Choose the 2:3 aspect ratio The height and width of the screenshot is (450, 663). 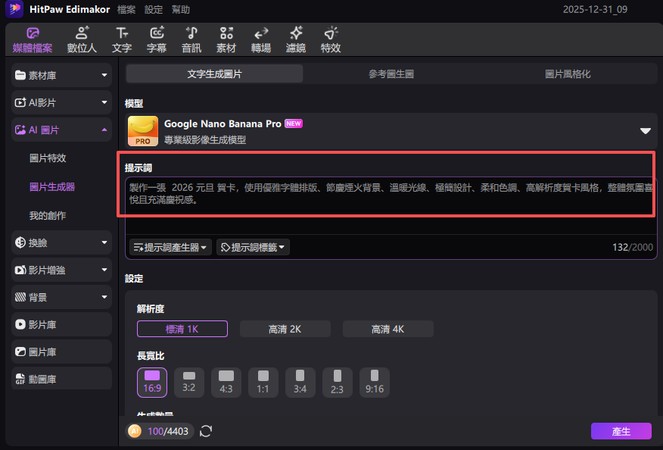coord(337,382)
